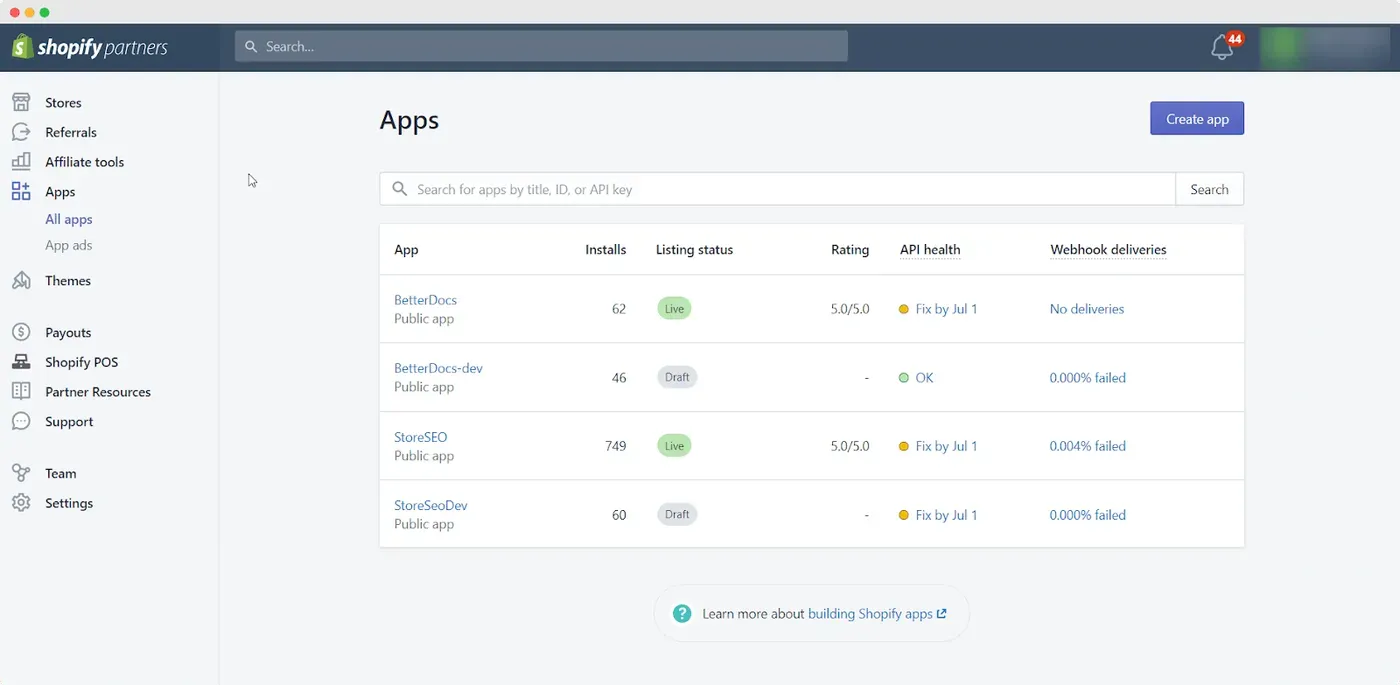Click the Shopify Partners logo
1400x685 pixels.
point(90,47)
